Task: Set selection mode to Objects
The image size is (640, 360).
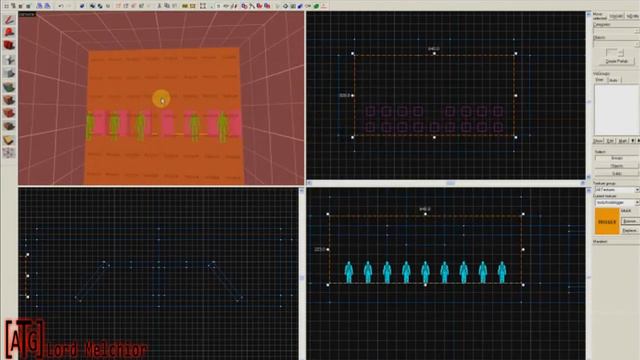Action: 616,166
